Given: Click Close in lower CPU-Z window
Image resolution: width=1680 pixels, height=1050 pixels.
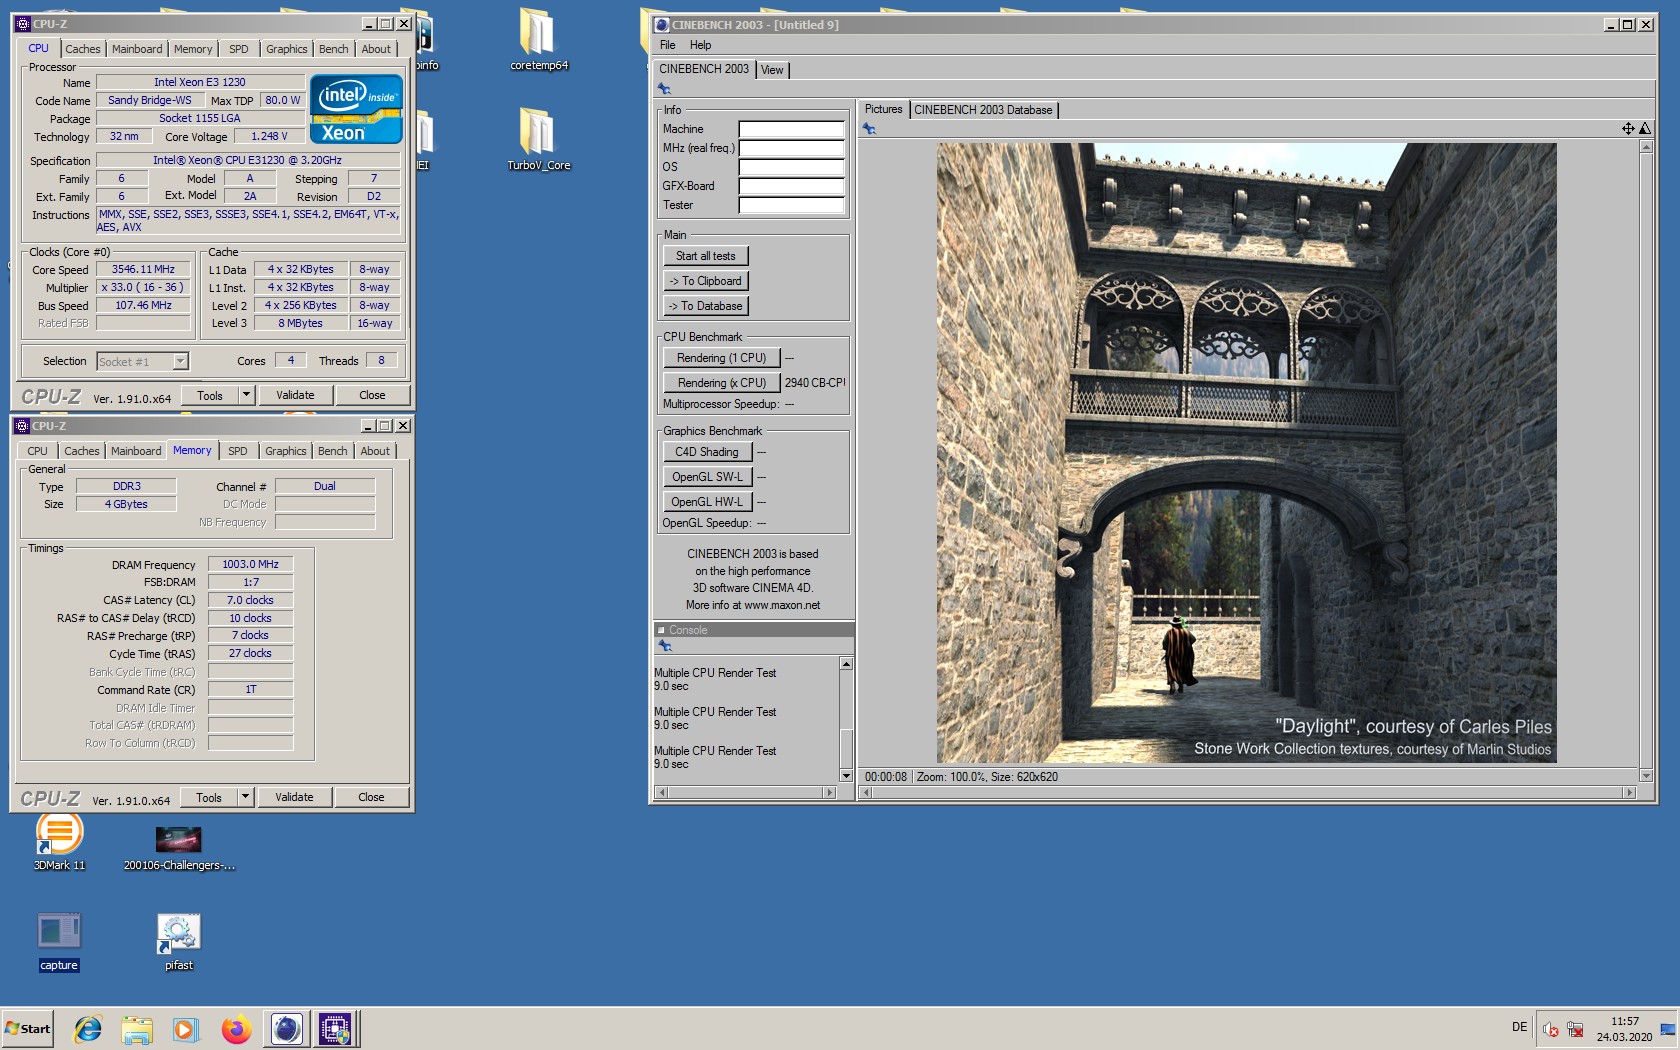Looking at the screenshot, I should pos(371,797).
